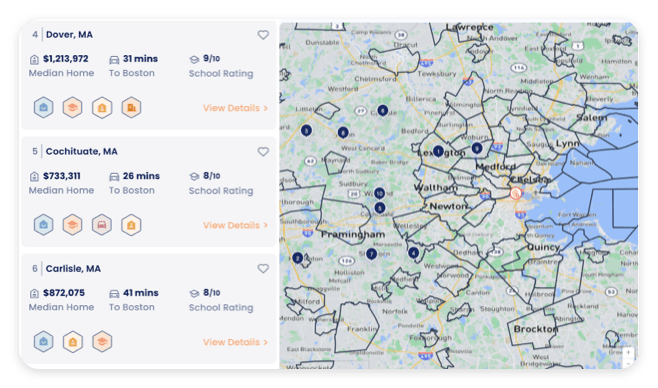The image size is (658, 388).
Task: Click blue home hexagon badge in Dover card
Action: 44,107
